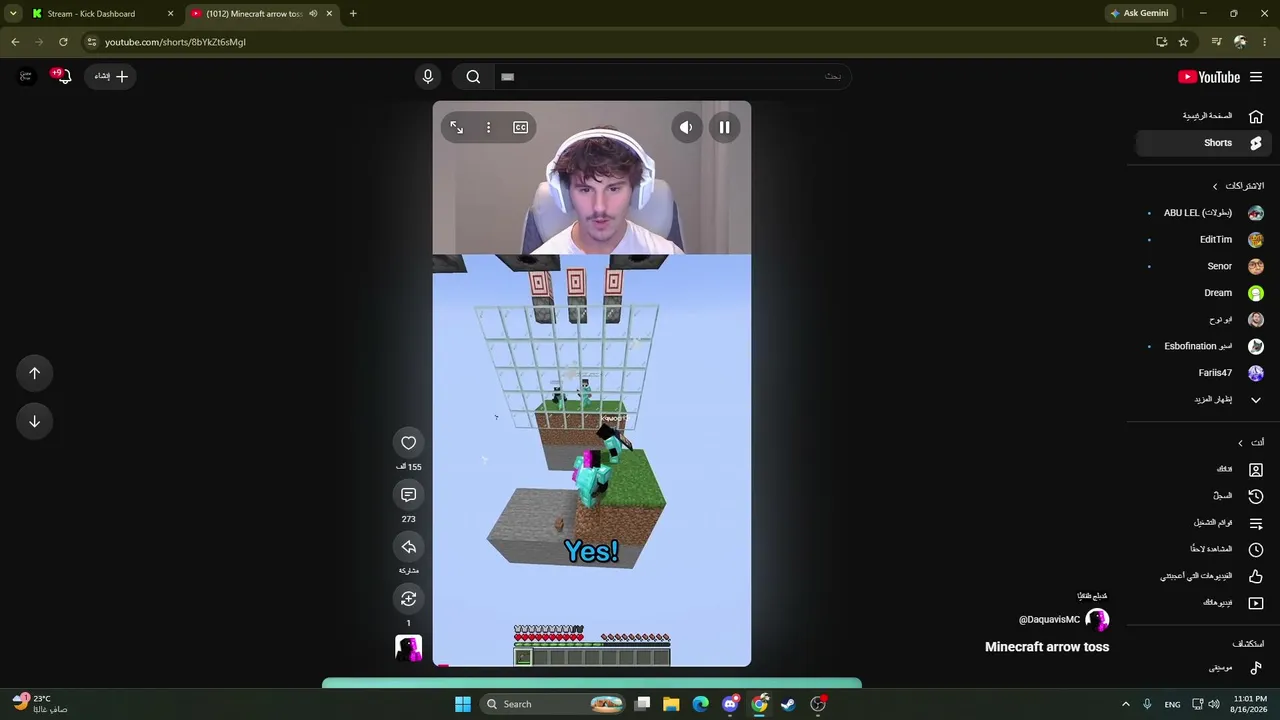
Task: Click the taskbar Search box
Action: (552, 704)
